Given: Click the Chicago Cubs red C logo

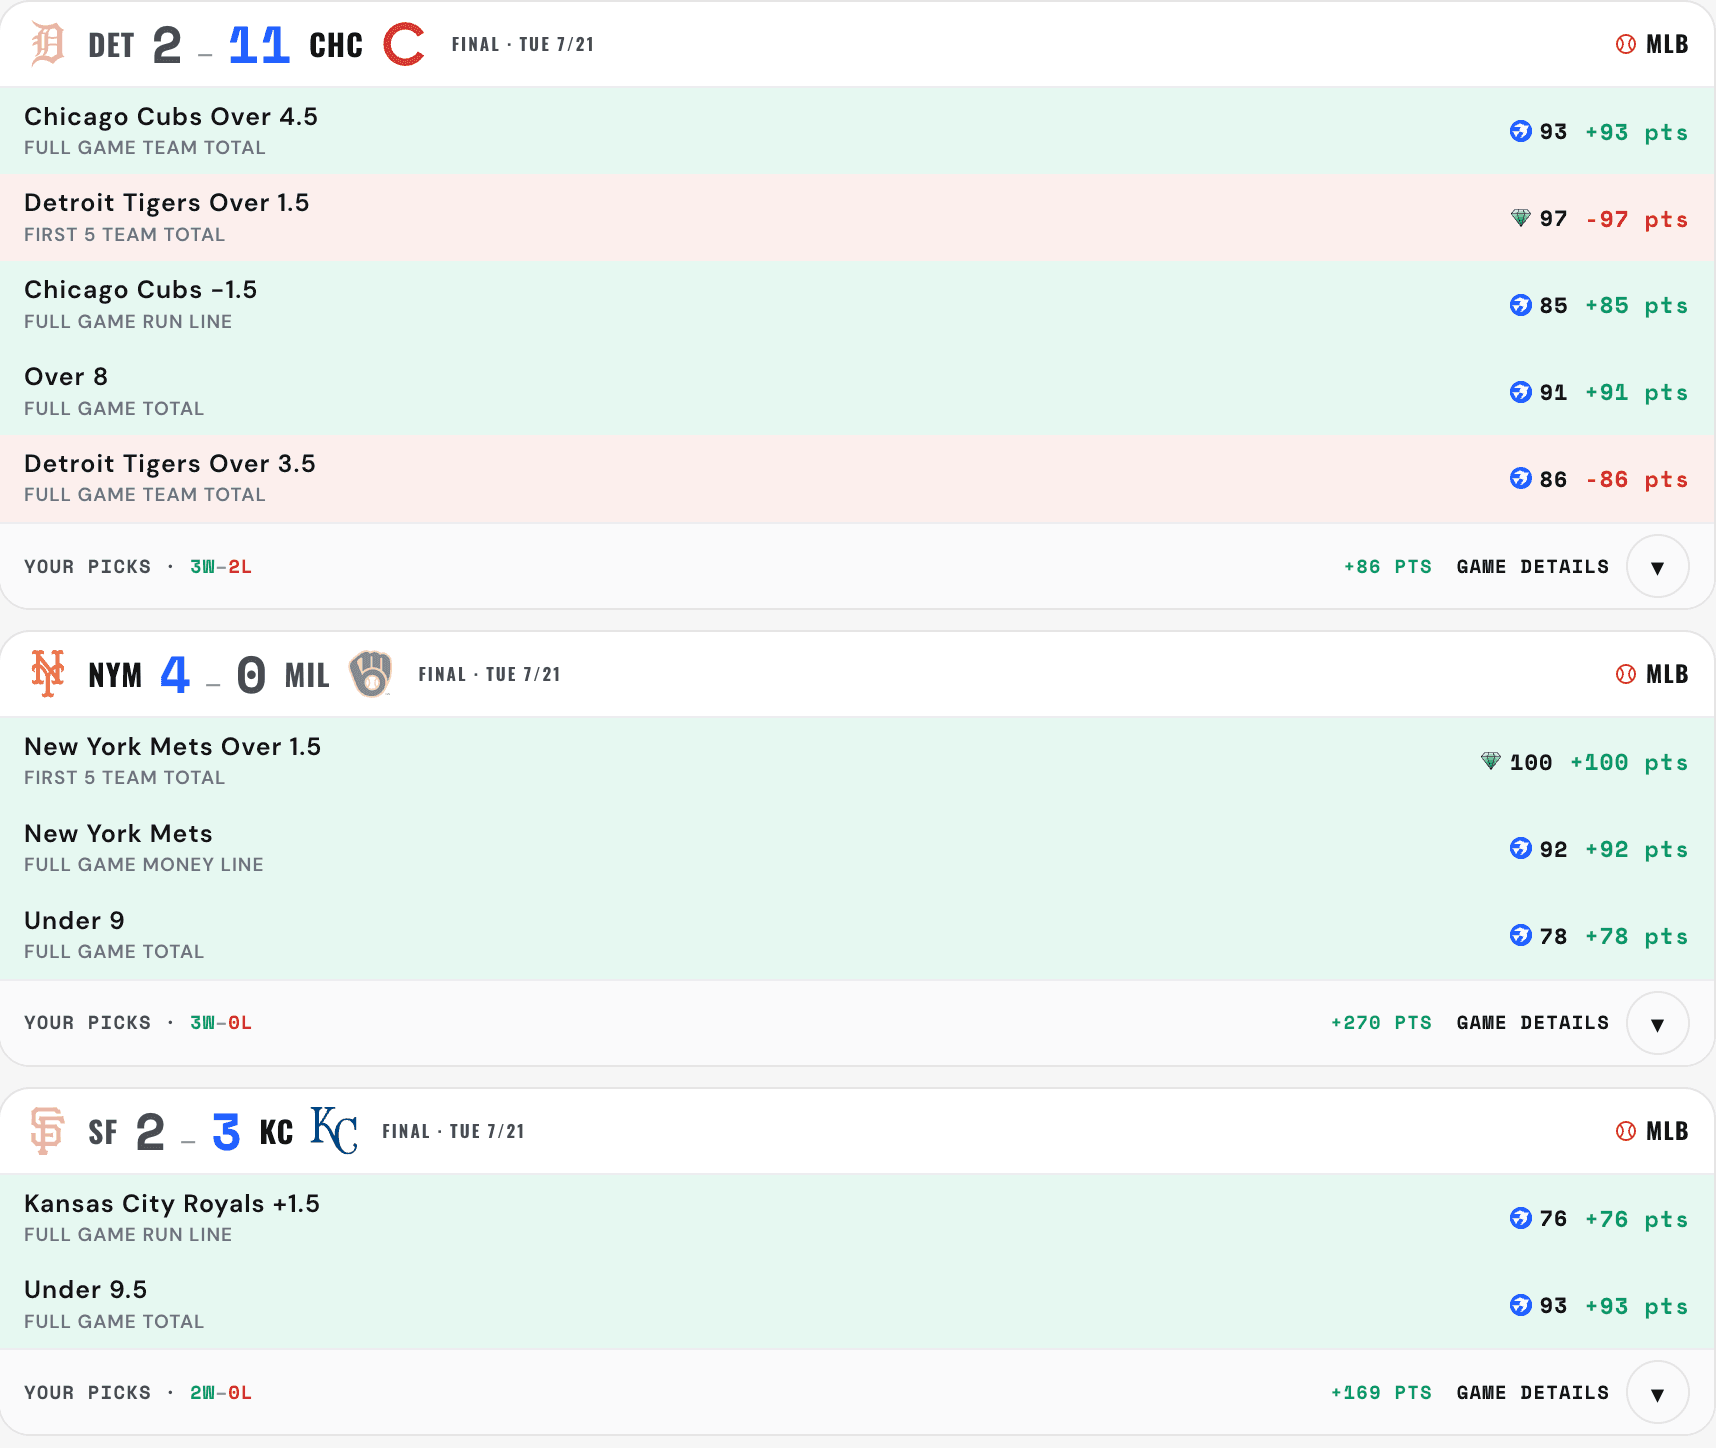Looking at the screenshot, I should point(404,44).
